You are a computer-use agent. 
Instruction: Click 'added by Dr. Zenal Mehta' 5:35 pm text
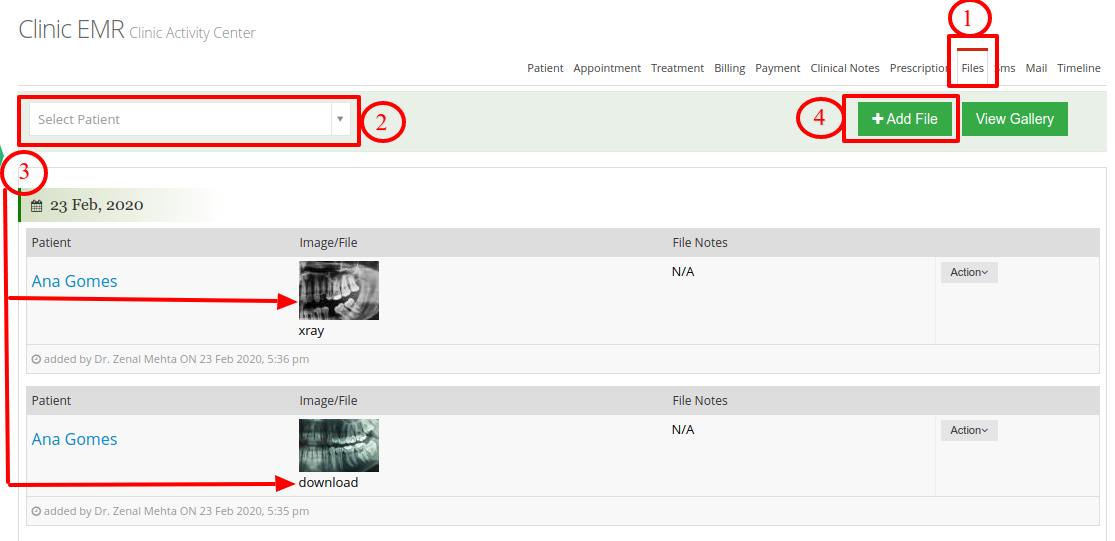point(176,511)
